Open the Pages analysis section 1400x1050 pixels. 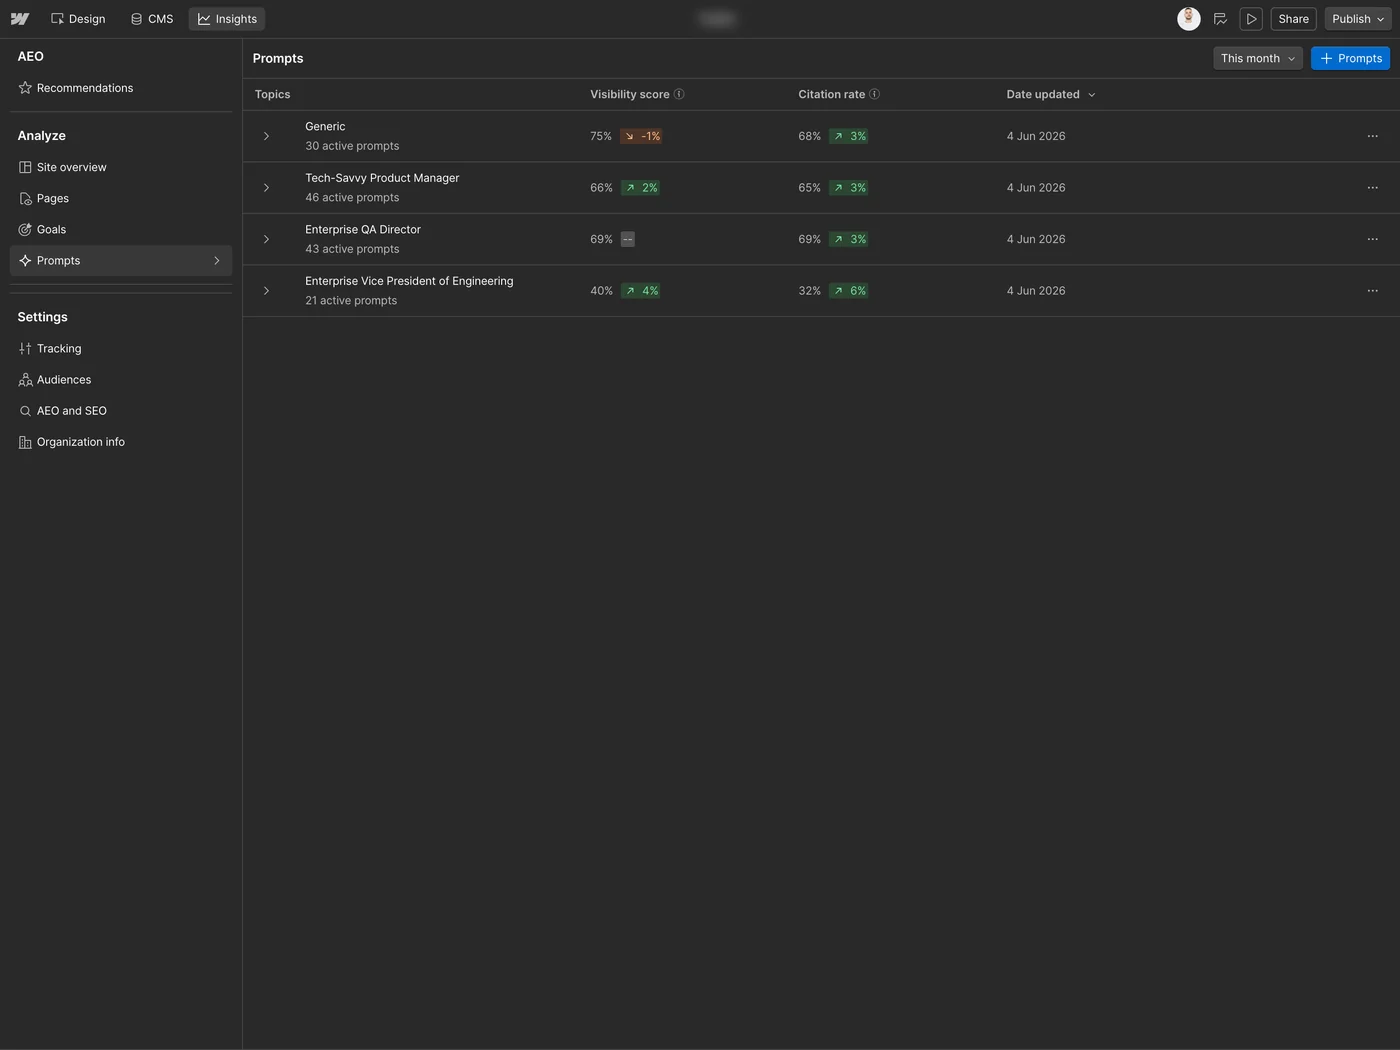pyautogui.click(x=121, y=198)
